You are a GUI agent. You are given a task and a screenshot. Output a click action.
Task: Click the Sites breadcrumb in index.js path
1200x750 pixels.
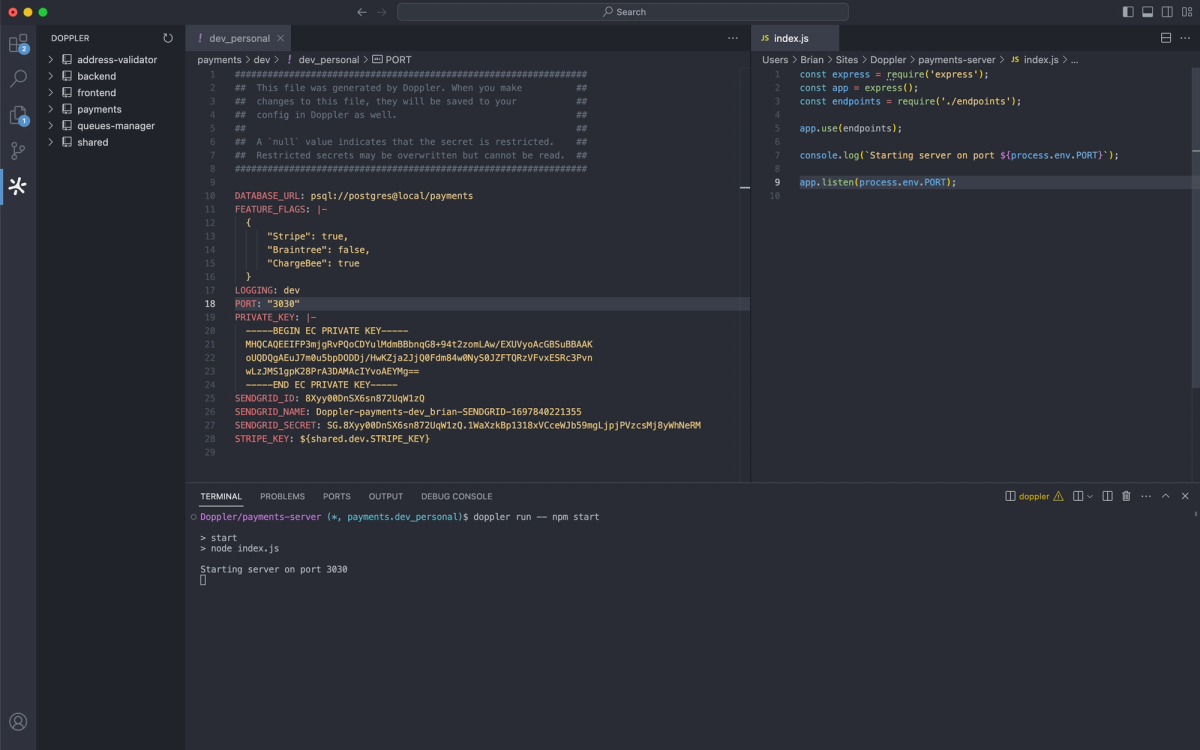(847, 60)
